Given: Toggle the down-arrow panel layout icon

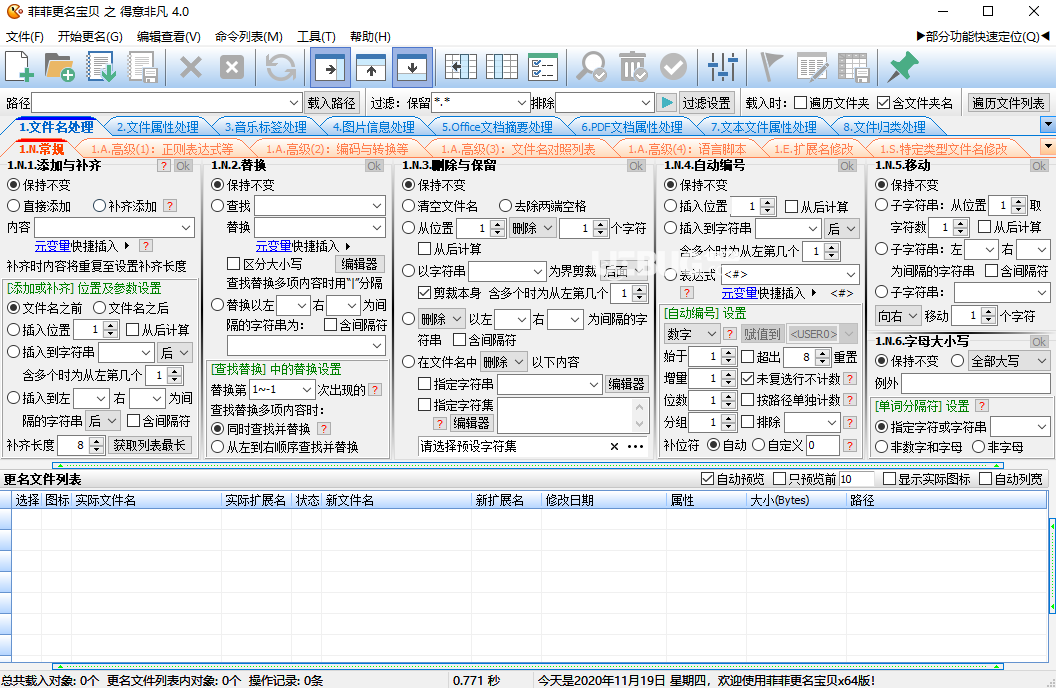Looking at the screenshot, I should [412, 67].
